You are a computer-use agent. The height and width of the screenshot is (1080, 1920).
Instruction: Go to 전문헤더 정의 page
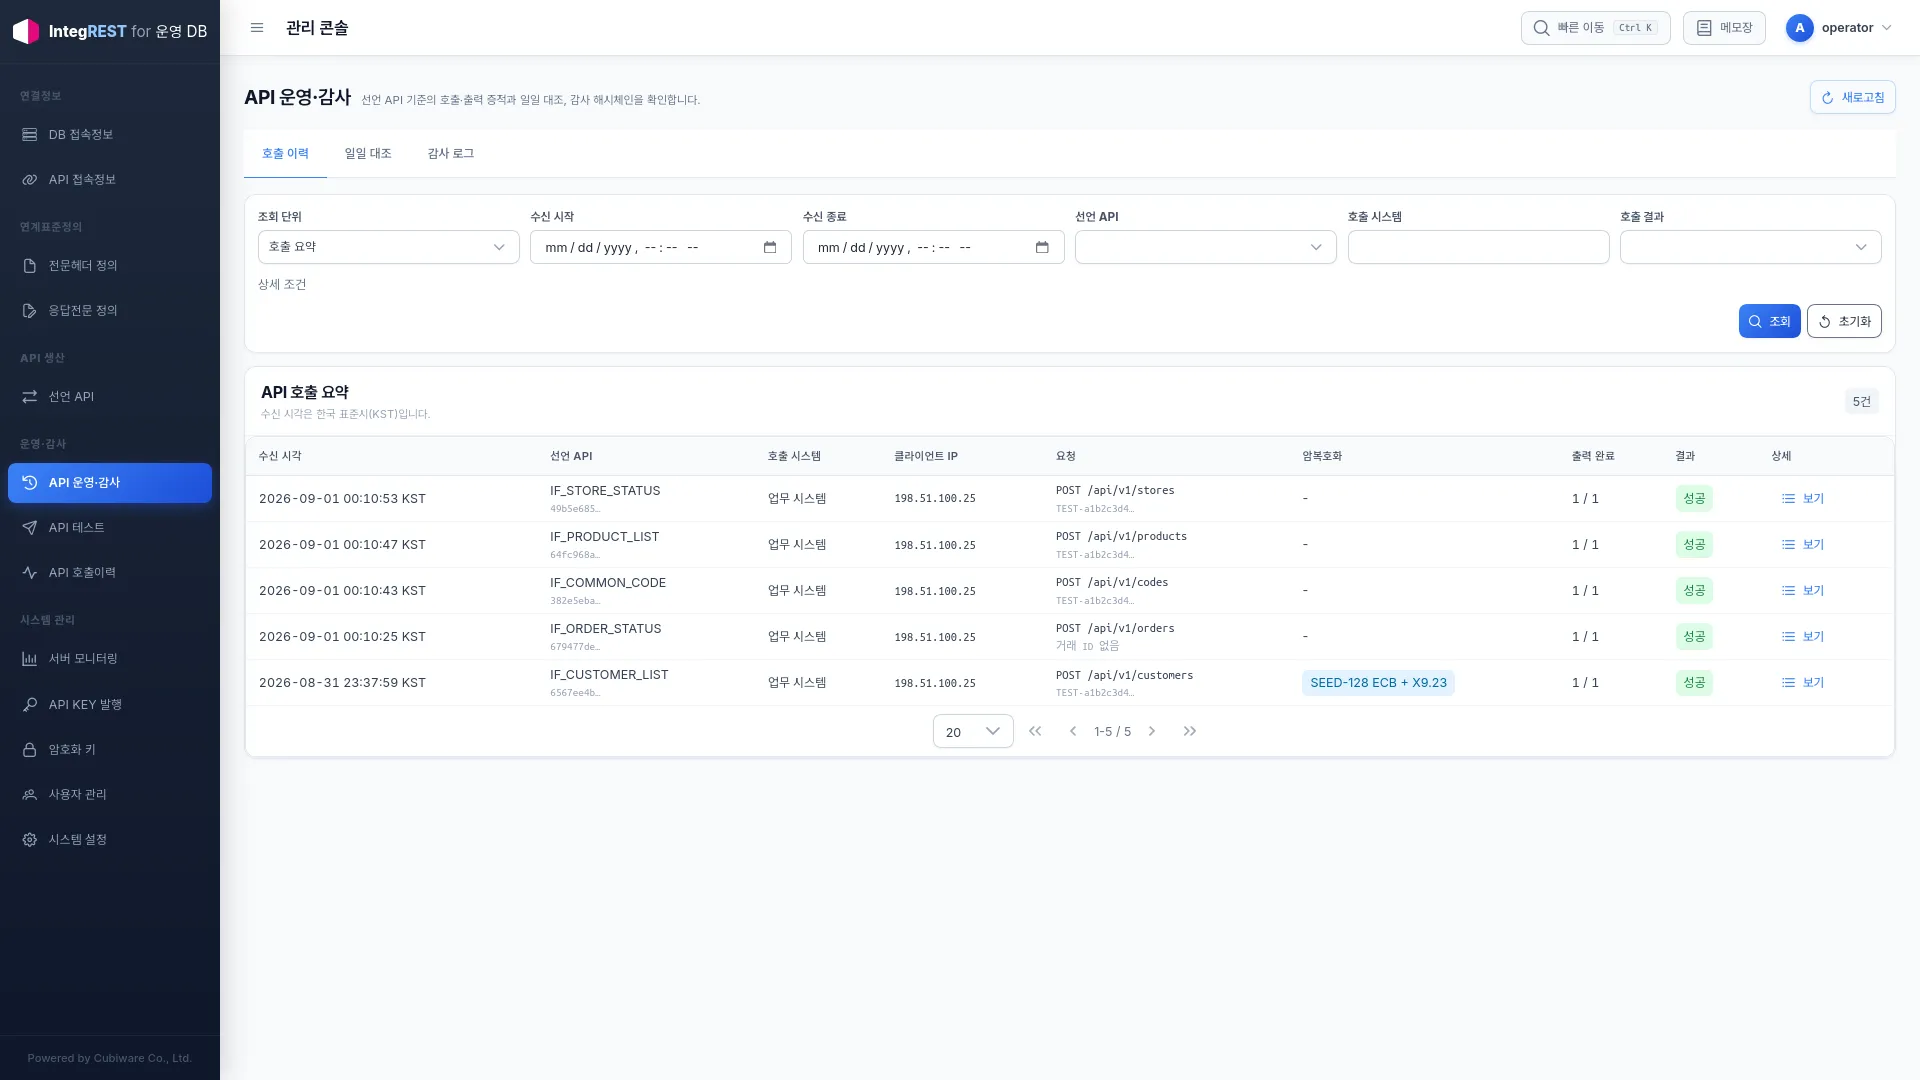point(110,265)
